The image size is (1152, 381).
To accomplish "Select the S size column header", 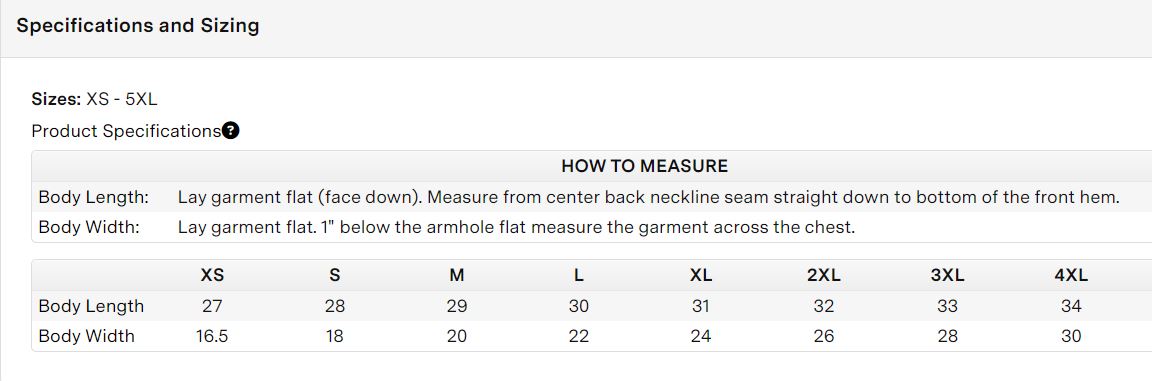I will pos(335,276).
